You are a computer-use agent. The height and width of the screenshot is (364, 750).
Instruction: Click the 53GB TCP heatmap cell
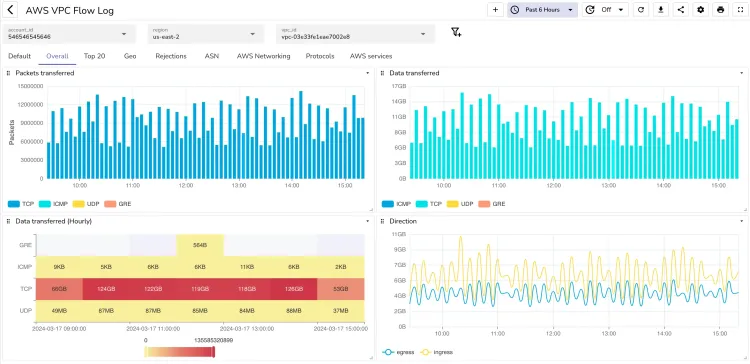pyautogui.click(x=341, y=289)
